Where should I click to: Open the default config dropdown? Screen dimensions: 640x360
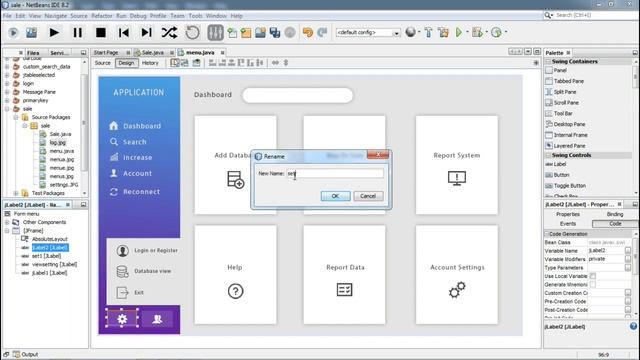(368, 33)
